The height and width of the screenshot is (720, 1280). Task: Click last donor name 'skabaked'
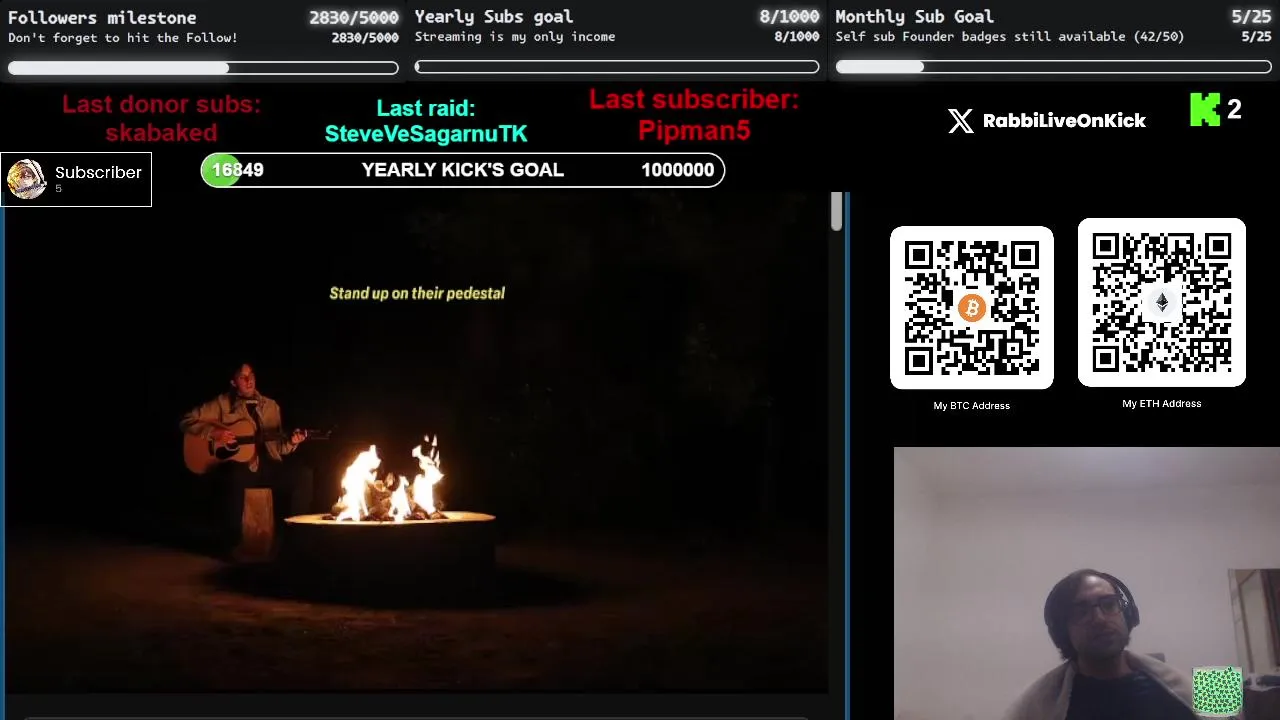point(161,132)
